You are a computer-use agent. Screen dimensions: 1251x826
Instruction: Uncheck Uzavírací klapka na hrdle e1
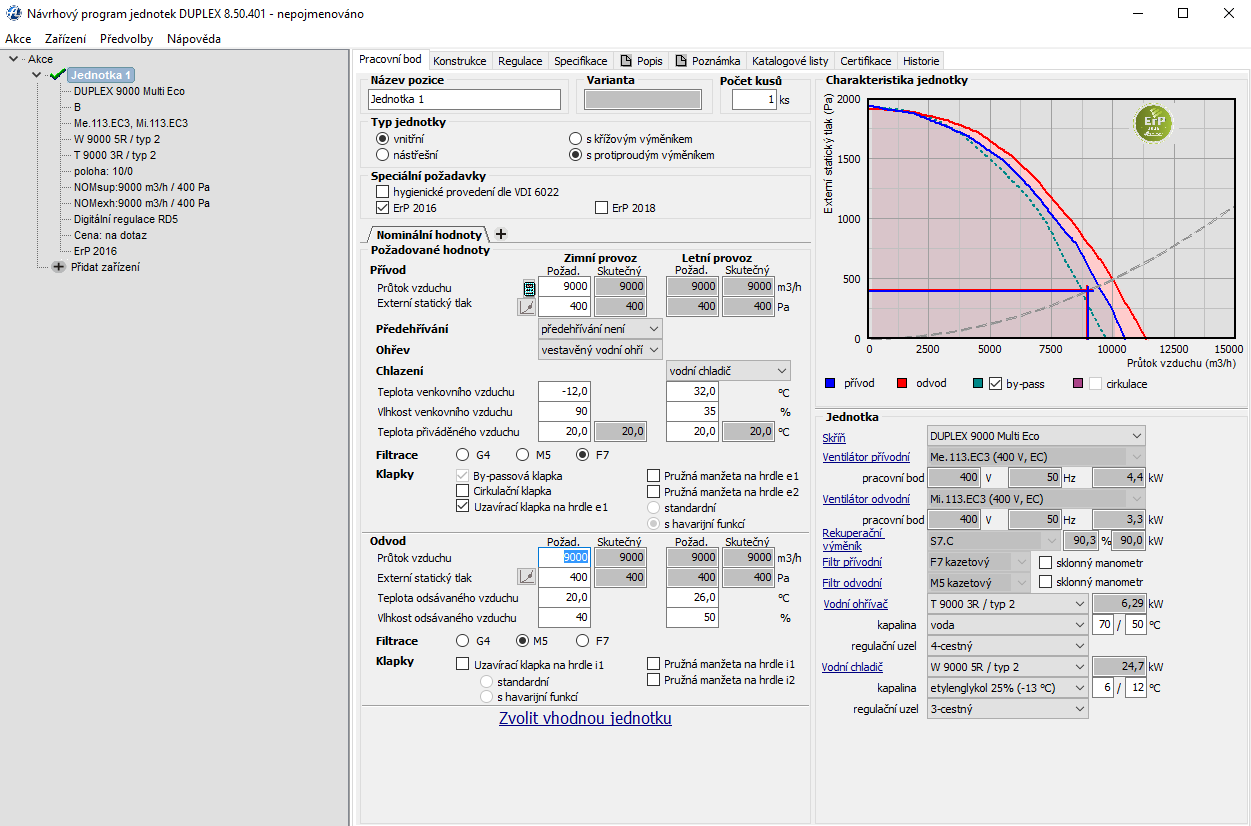pos(462,507)
